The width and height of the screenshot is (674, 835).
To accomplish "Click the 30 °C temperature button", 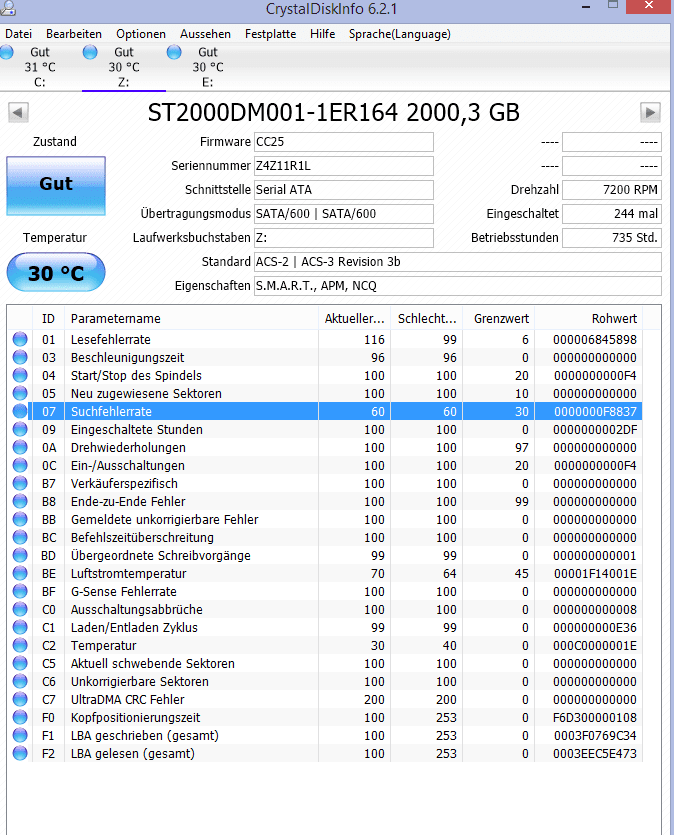I will coord(56,273).
